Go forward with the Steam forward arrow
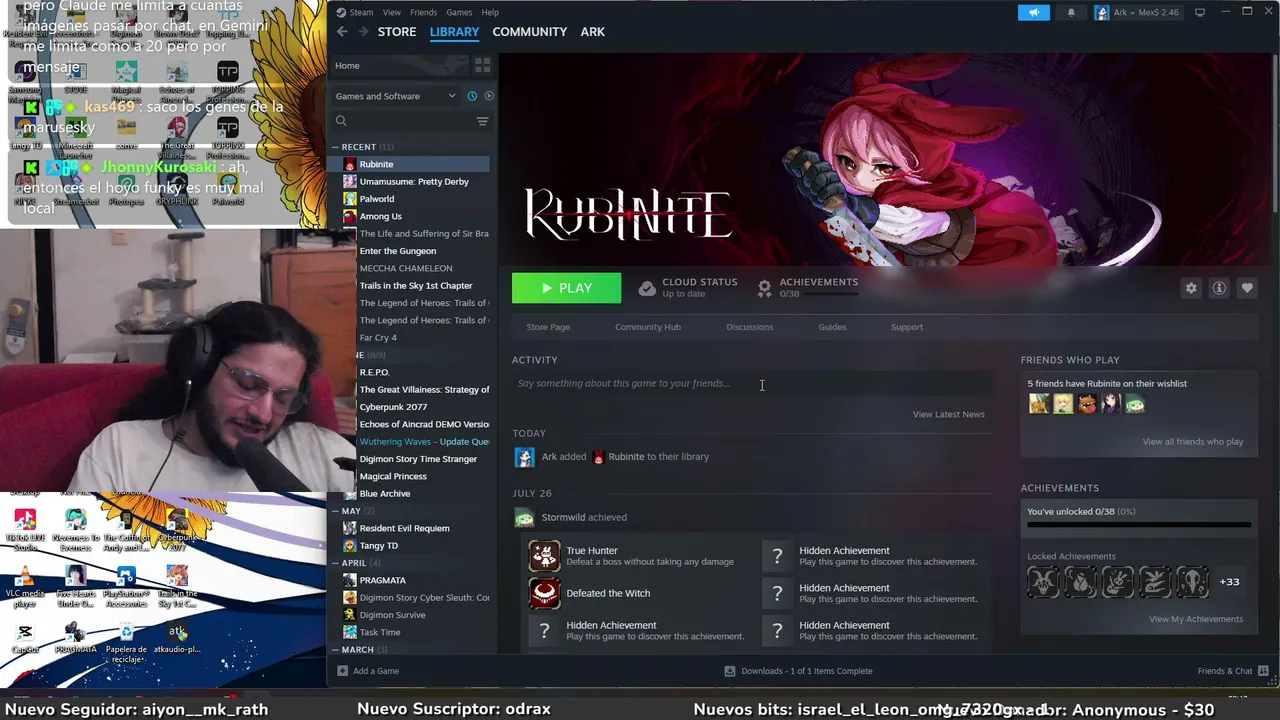The width and height of the screenshot is (1280, 720). click(362, 32)
